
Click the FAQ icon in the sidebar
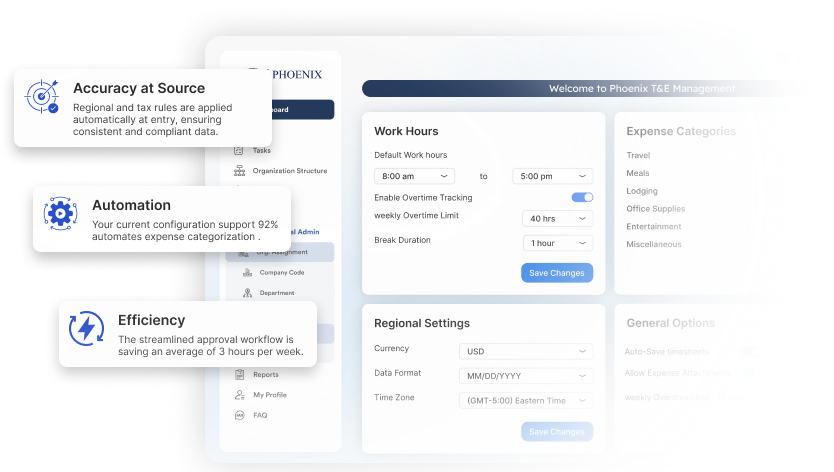tap(240, 414)
